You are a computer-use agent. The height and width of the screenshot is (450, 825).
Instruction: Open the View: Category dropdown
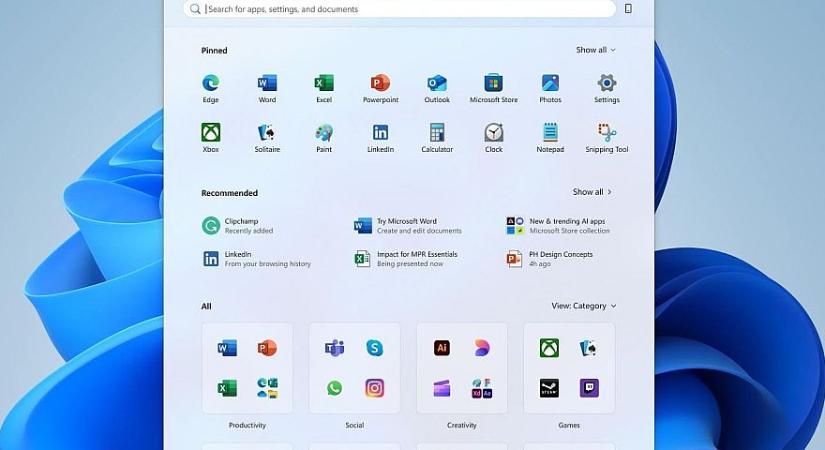click(583, 306)
